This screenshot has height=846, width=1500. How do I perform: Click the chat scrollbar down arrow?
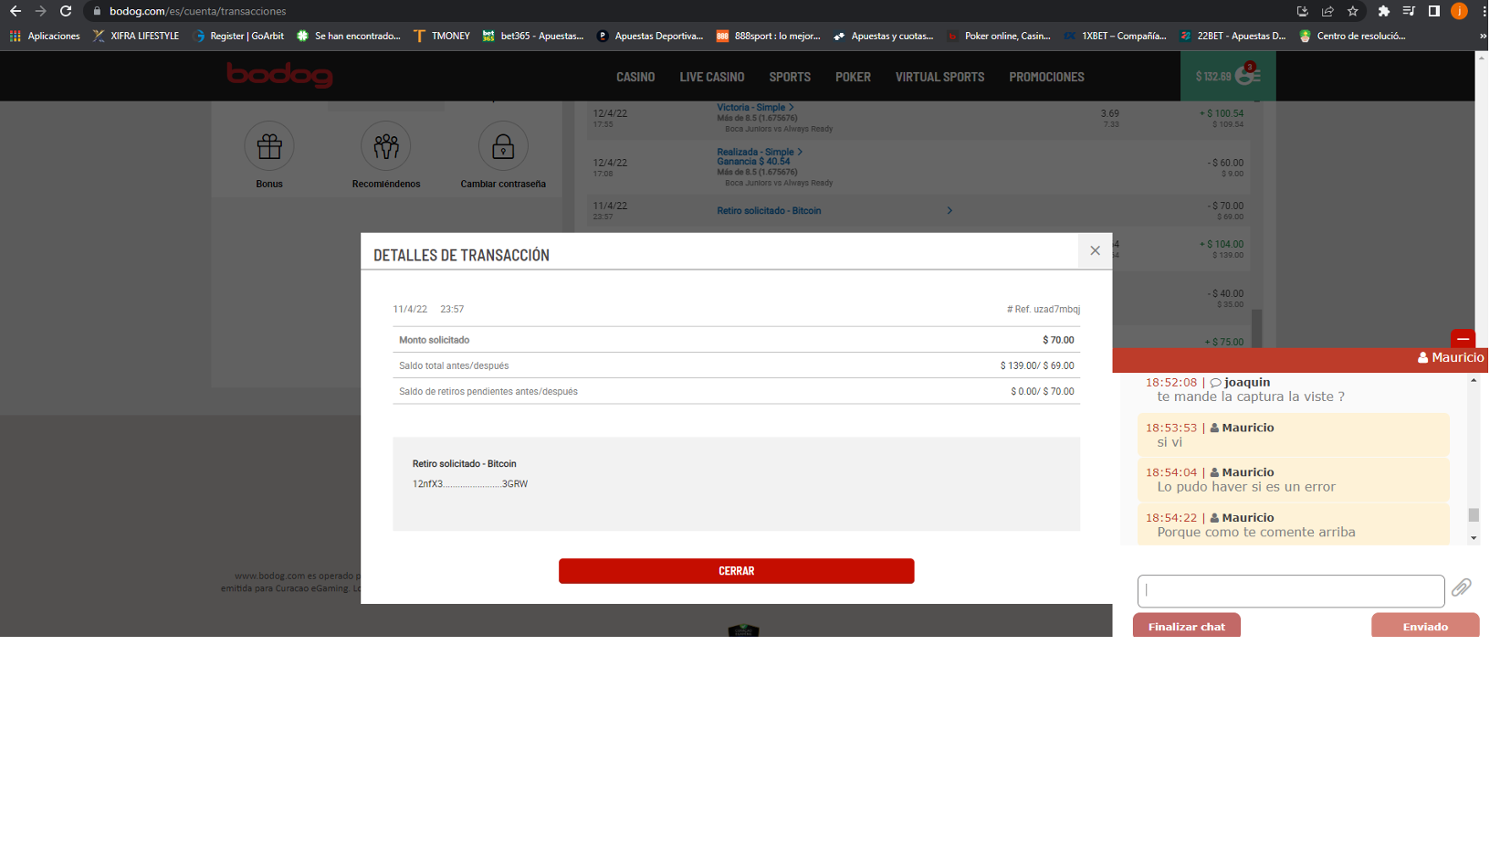(1473, 538)
